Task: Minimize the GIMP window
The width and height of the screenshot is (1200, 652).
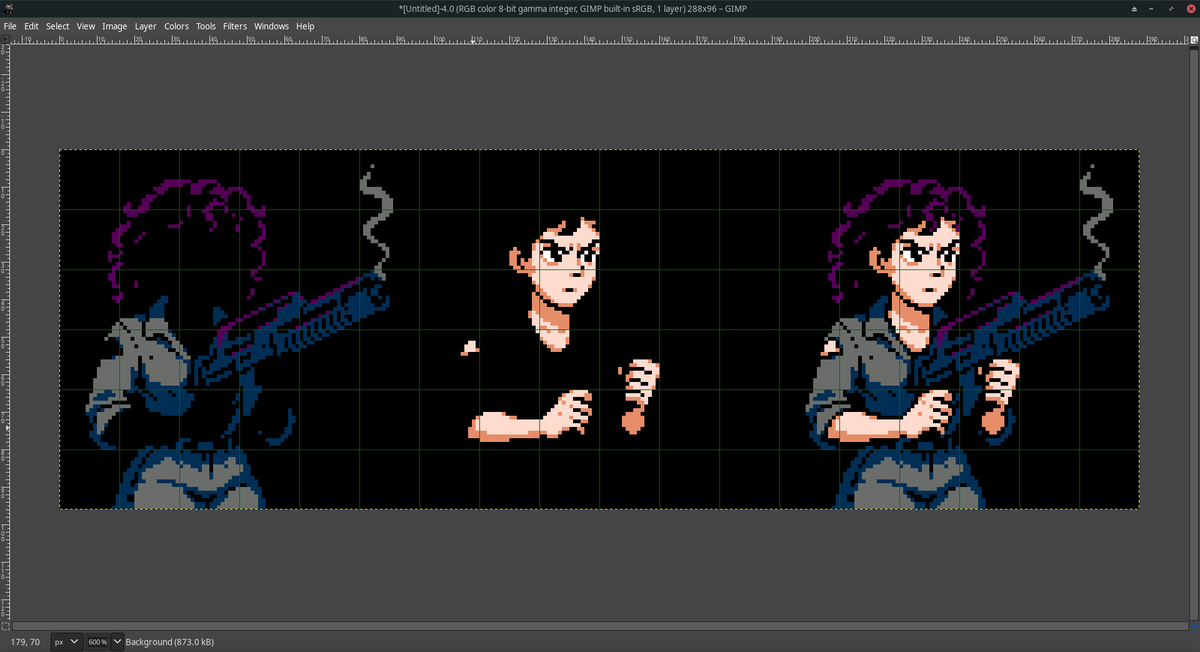Action: 1153,9
